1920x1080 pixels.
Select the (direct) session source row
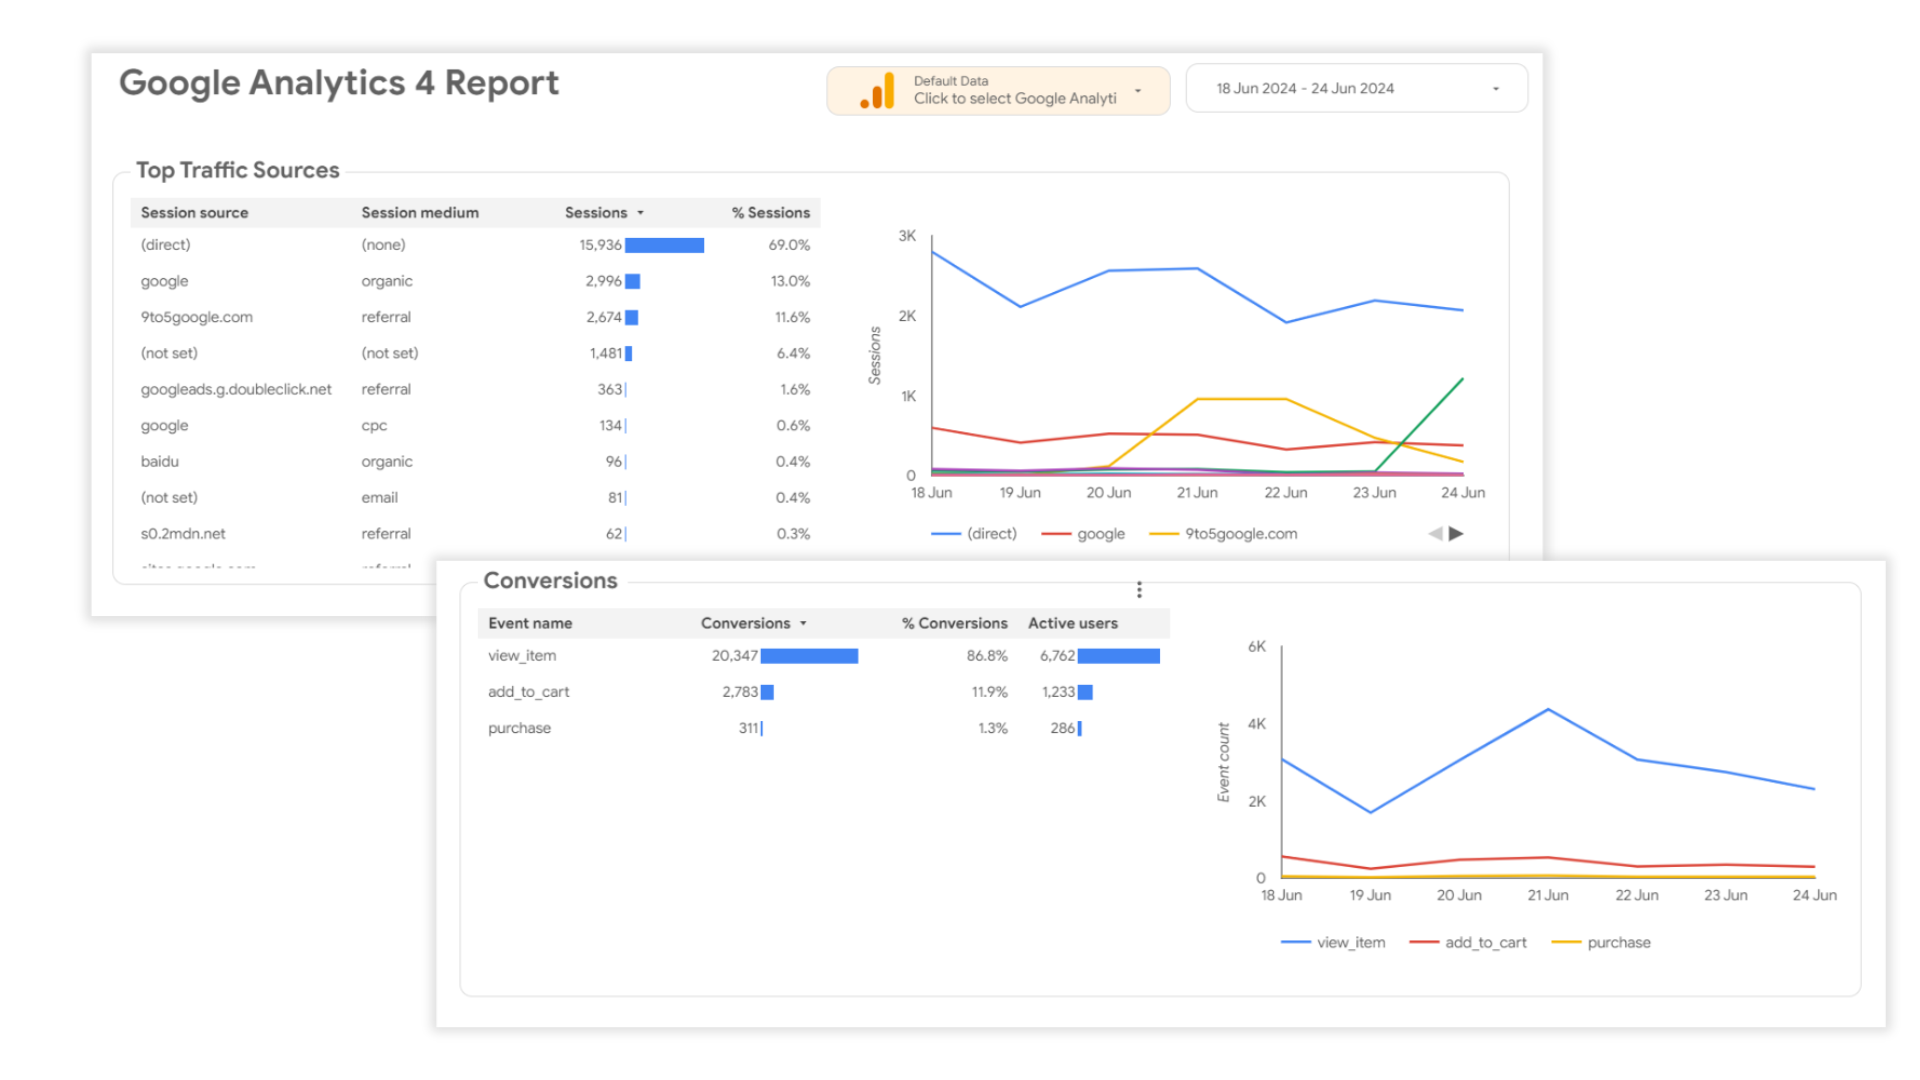pos(475,245)
